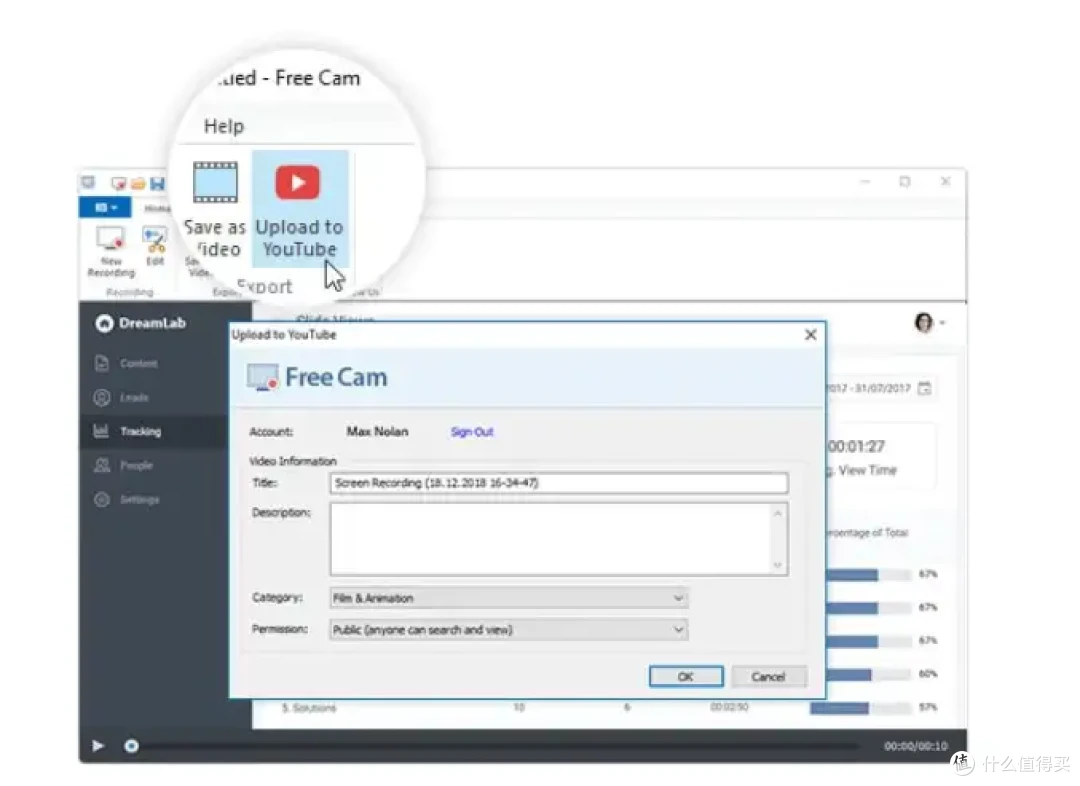Screen dimensions: 1080x786
Task: Click the play button in the player bar
Action: (x=98, y=745)
